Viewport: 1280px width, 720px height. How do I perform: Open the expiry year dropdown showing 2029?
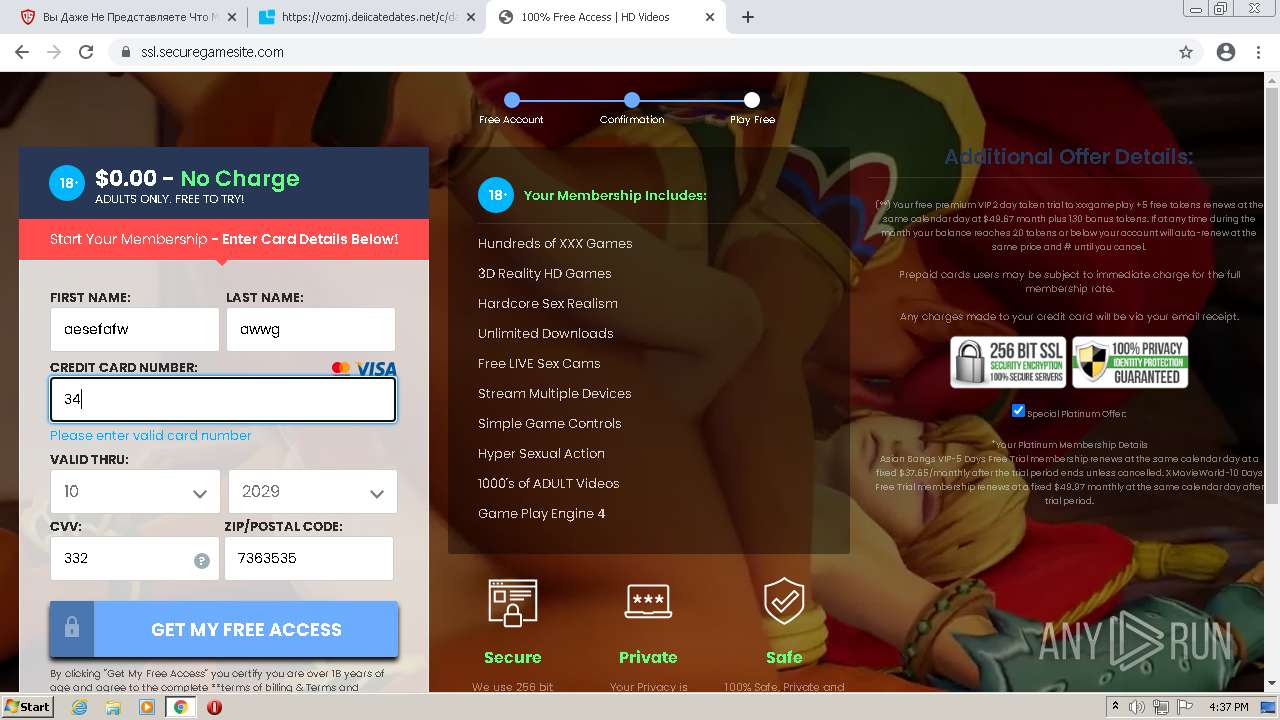click(x=313, y=492)
